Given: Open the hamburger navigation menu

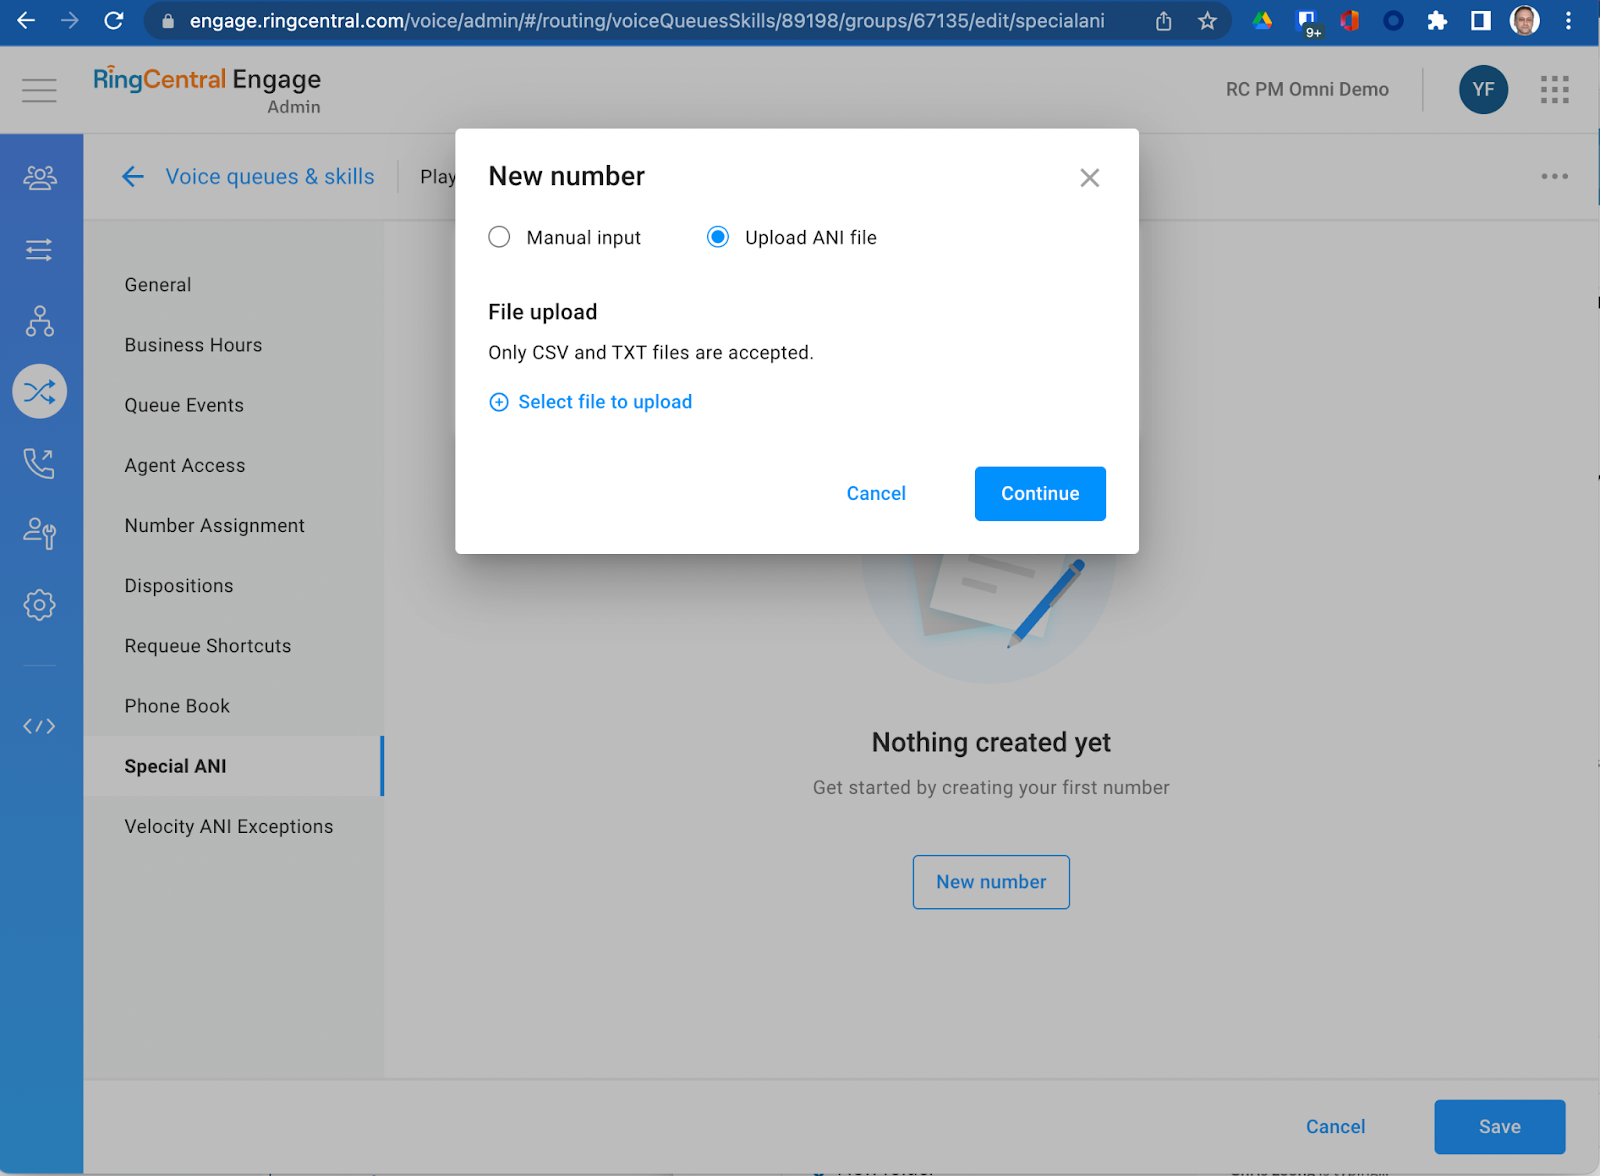Looking at the screenshot, I should [39, 90].
